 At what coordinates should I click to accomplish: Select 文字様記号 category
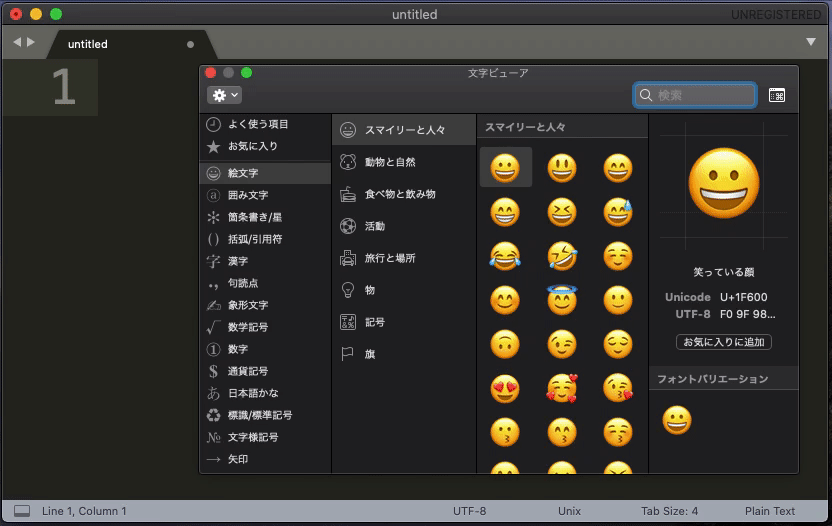pyautogui.click(x=265, y=437)
